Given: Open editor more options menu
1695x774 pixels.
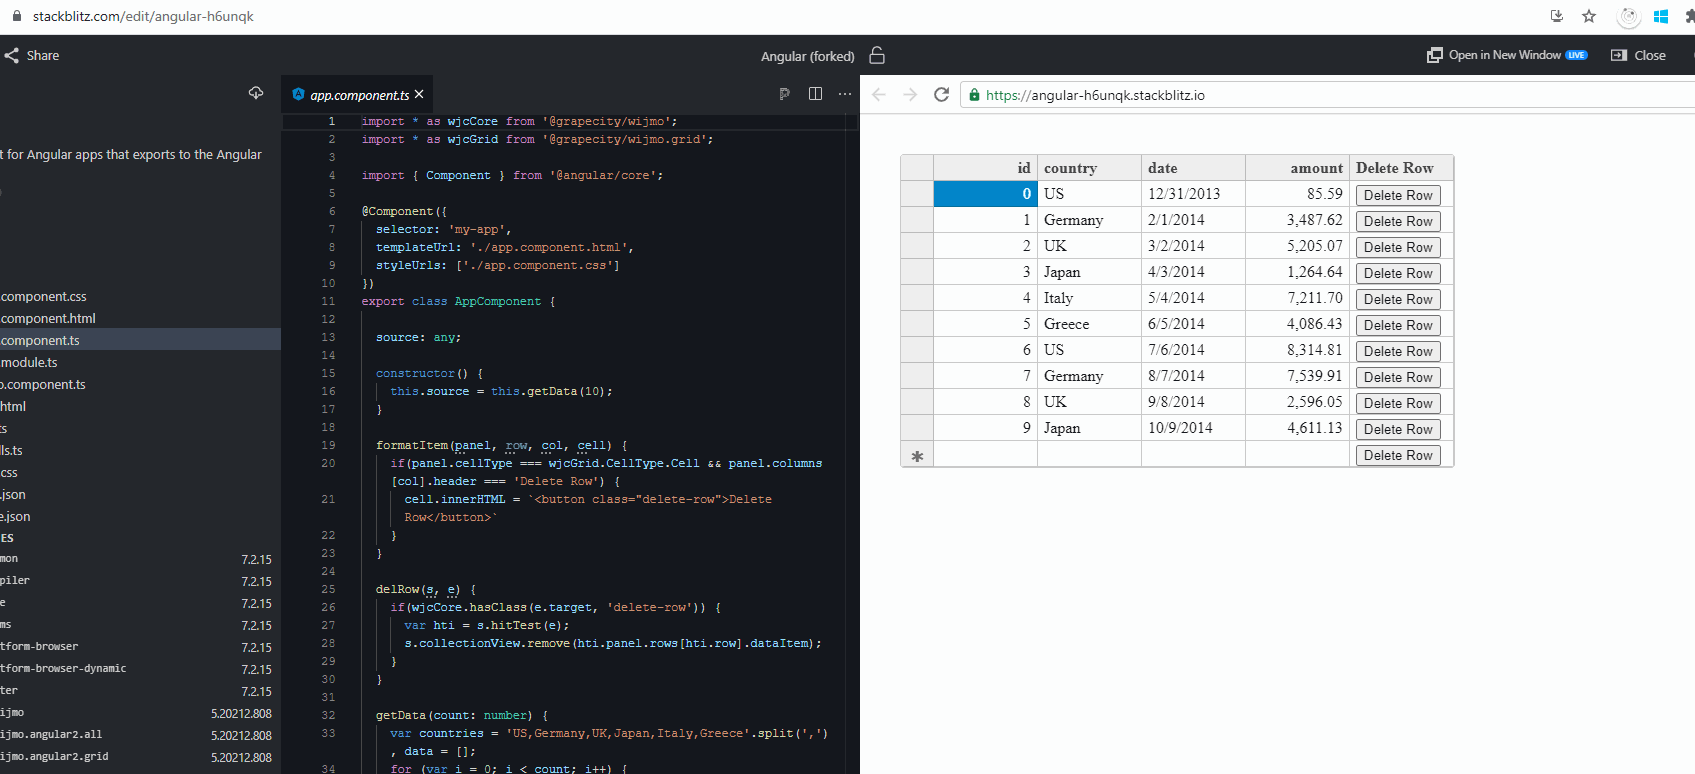Looking at the screenshot, I should [845, 94].
